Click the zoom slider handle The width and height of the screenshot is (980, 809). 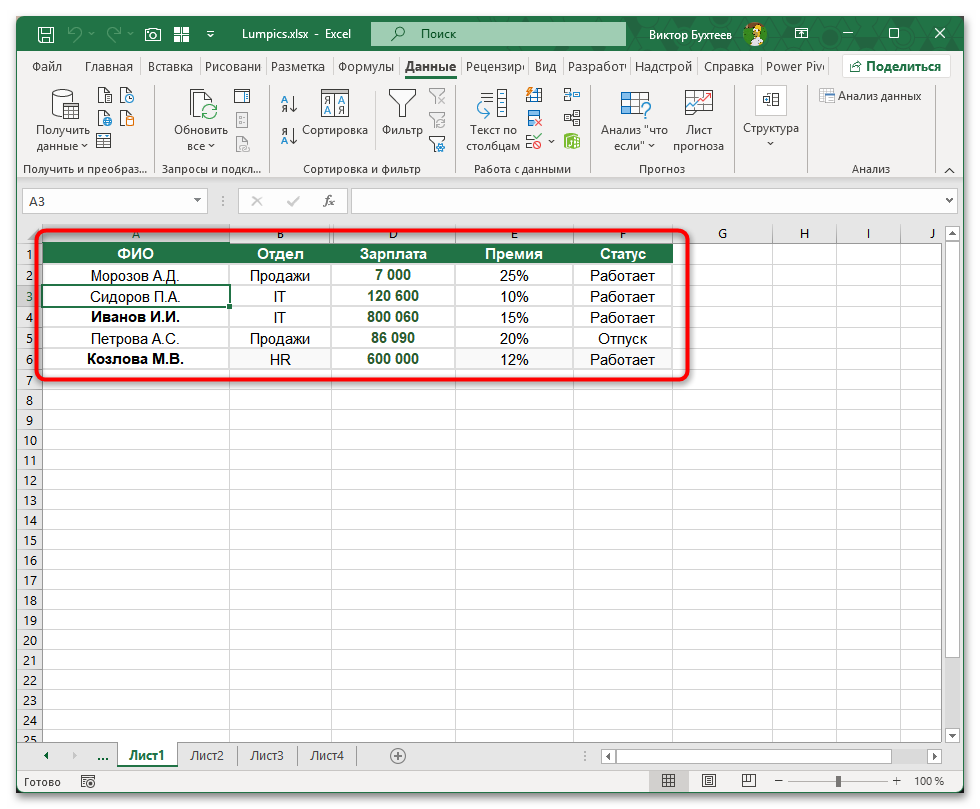pyautogui.click(x=838, y=781)
